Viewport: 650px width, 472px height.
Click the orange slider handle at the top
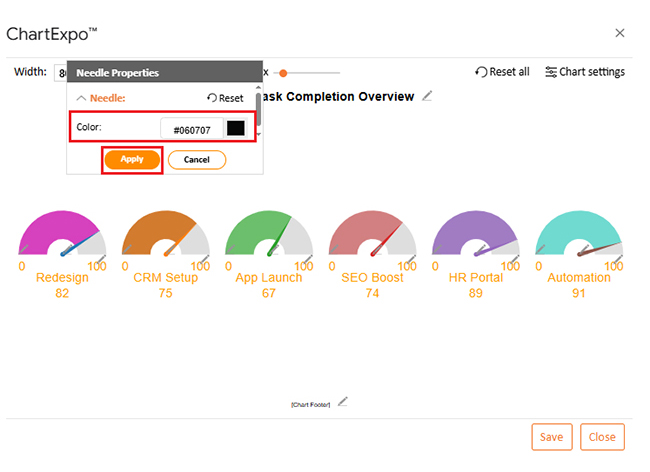pyautogui.click(x=284, y=73)
